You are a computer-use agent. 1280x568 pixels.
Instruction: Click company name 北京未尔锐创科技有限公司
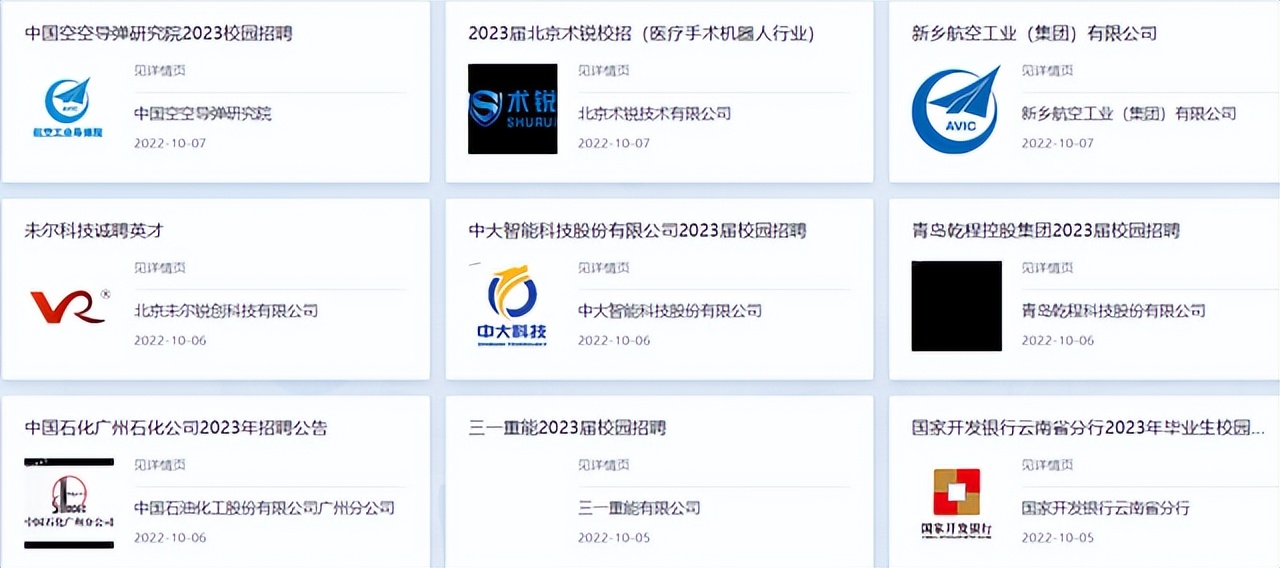226,311
